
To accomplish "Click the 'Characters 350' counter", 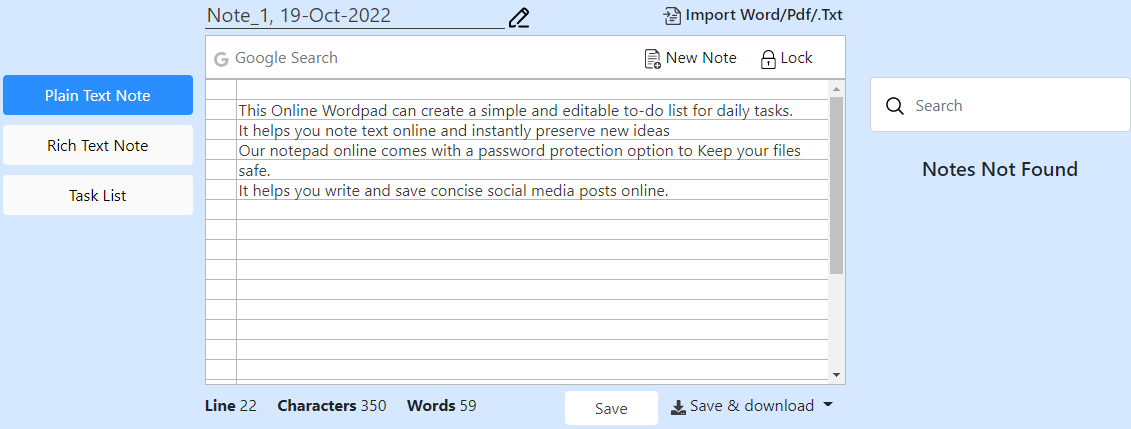I will (x=332, y=406).
